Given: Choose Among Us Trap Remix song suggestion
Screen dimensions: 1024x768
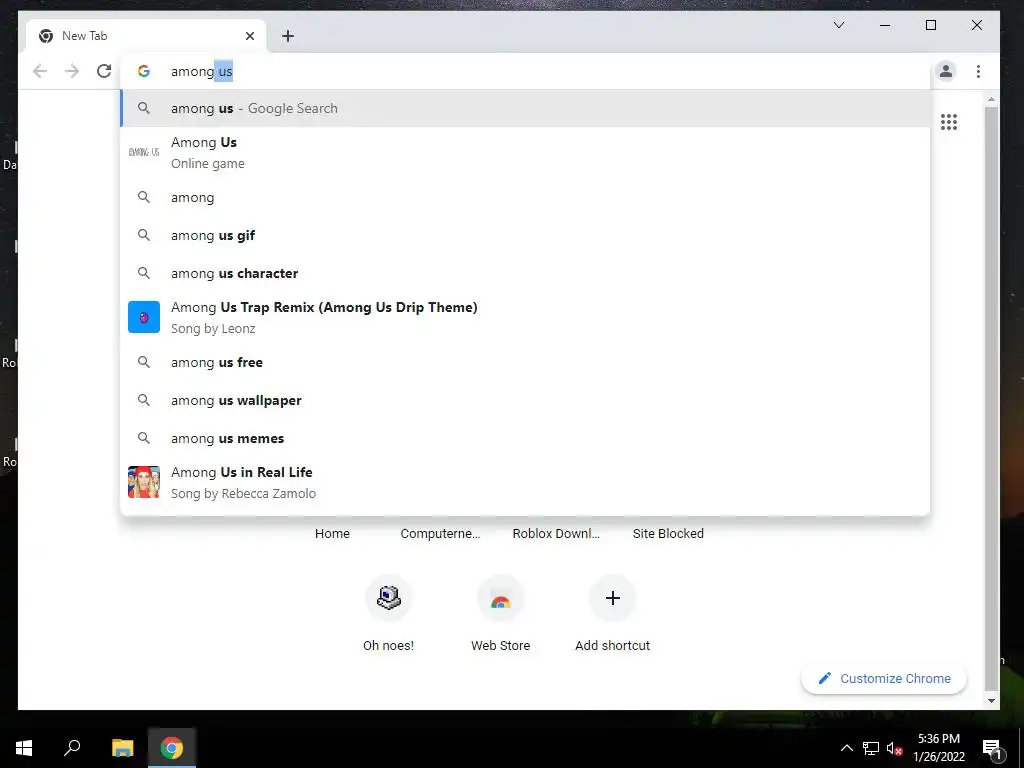Looking at the screenshot, I should pos(525,317).
